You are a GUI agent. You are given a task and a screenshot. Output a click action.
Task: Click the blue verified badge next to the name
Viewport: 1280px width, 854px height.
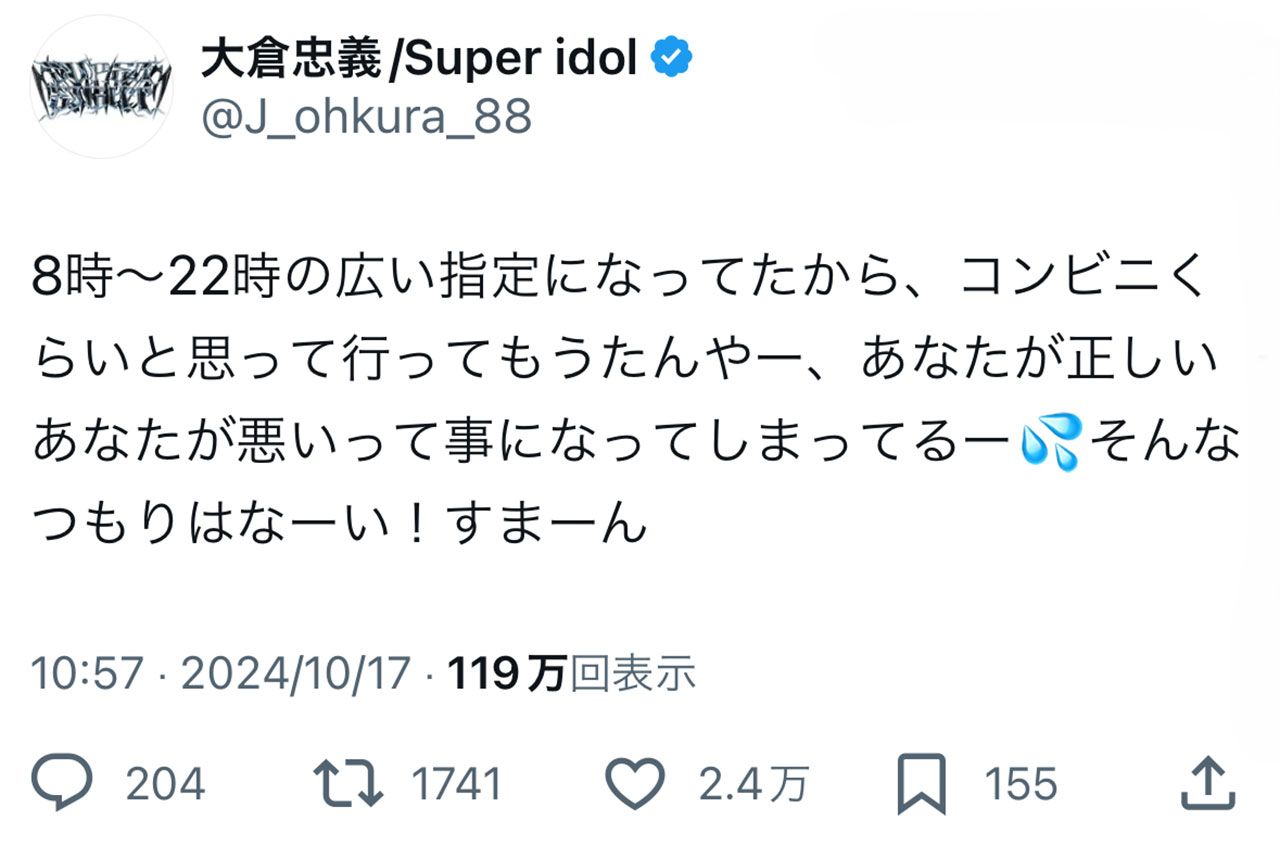pos(672,57)
